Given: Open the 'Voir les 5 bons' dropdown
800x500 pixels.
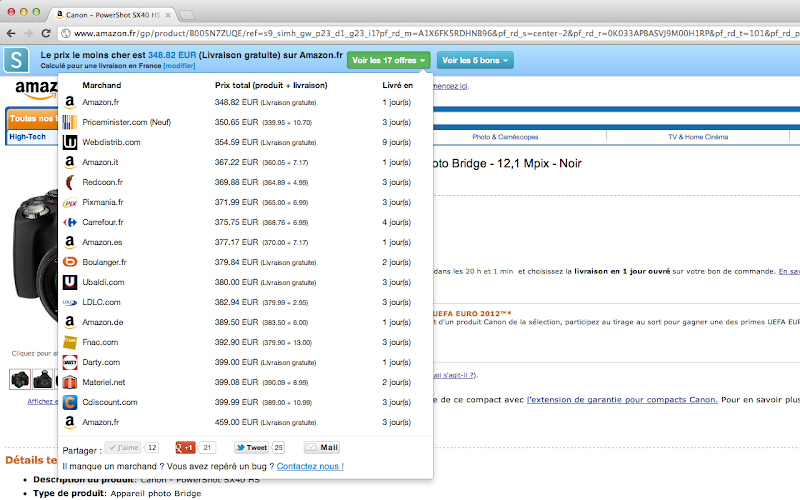Looking at the screenshot, I should (x=475, y=60).
